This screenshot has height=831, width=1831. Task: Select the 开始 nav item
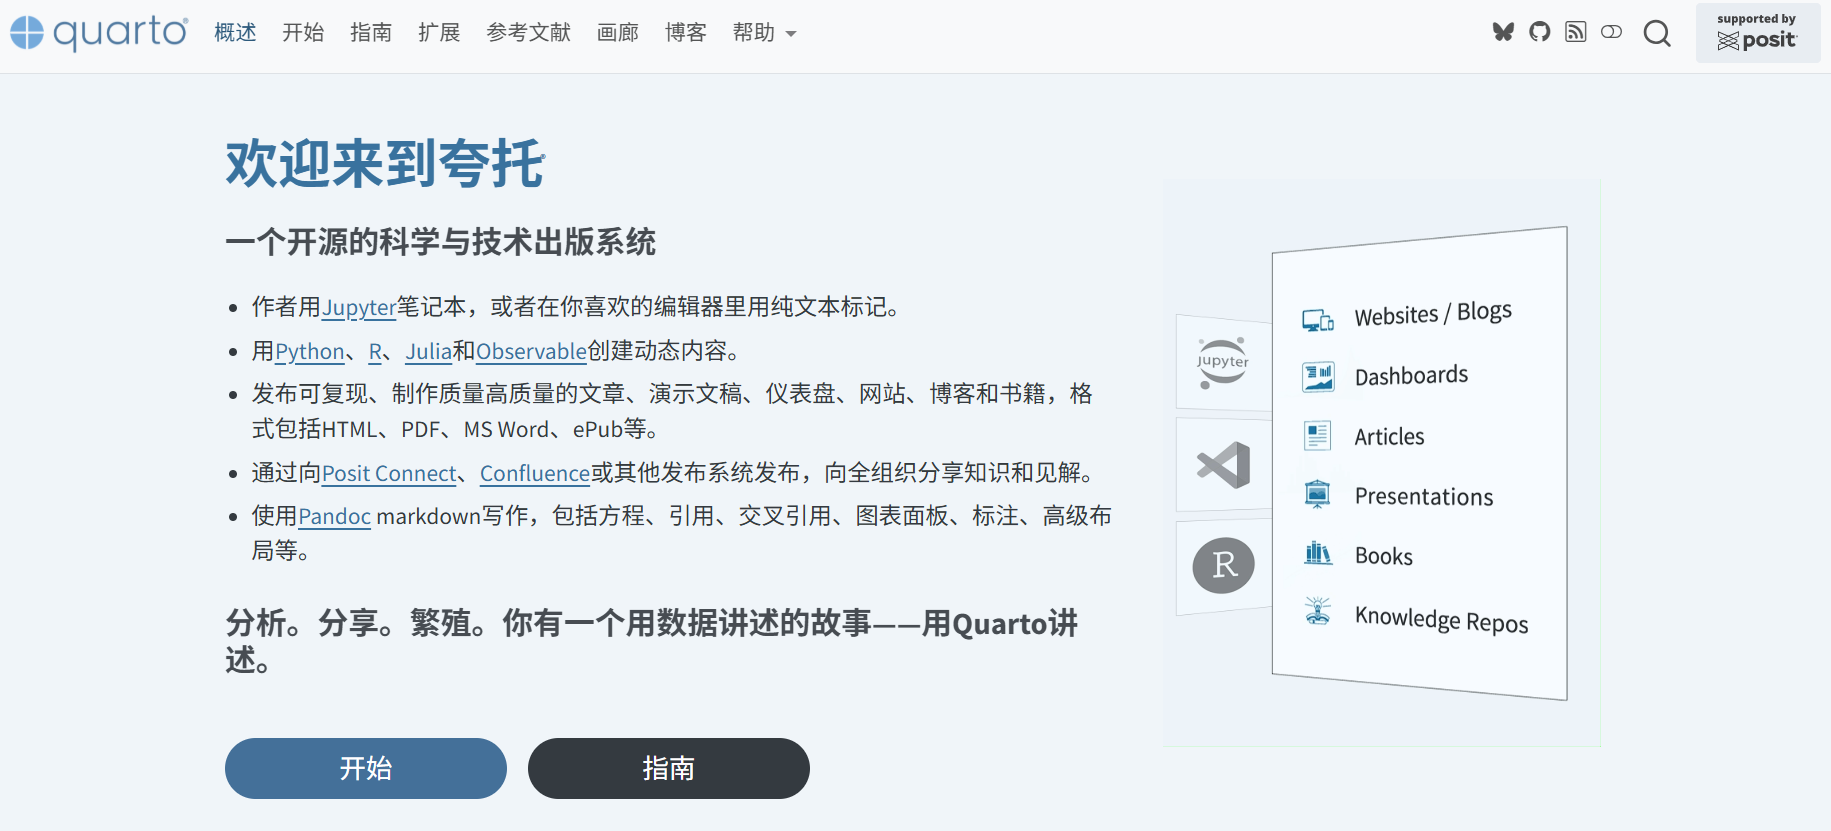(303, 33)
